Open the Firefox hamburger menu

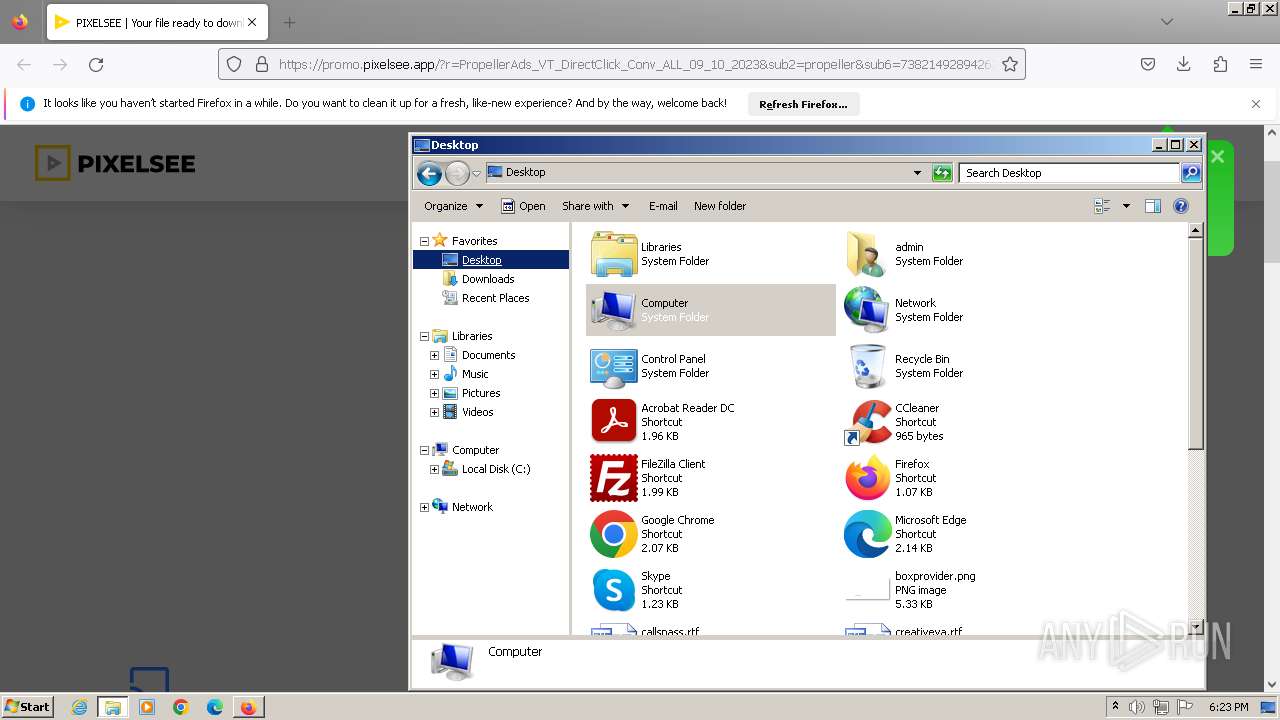tap(1256, 64)
